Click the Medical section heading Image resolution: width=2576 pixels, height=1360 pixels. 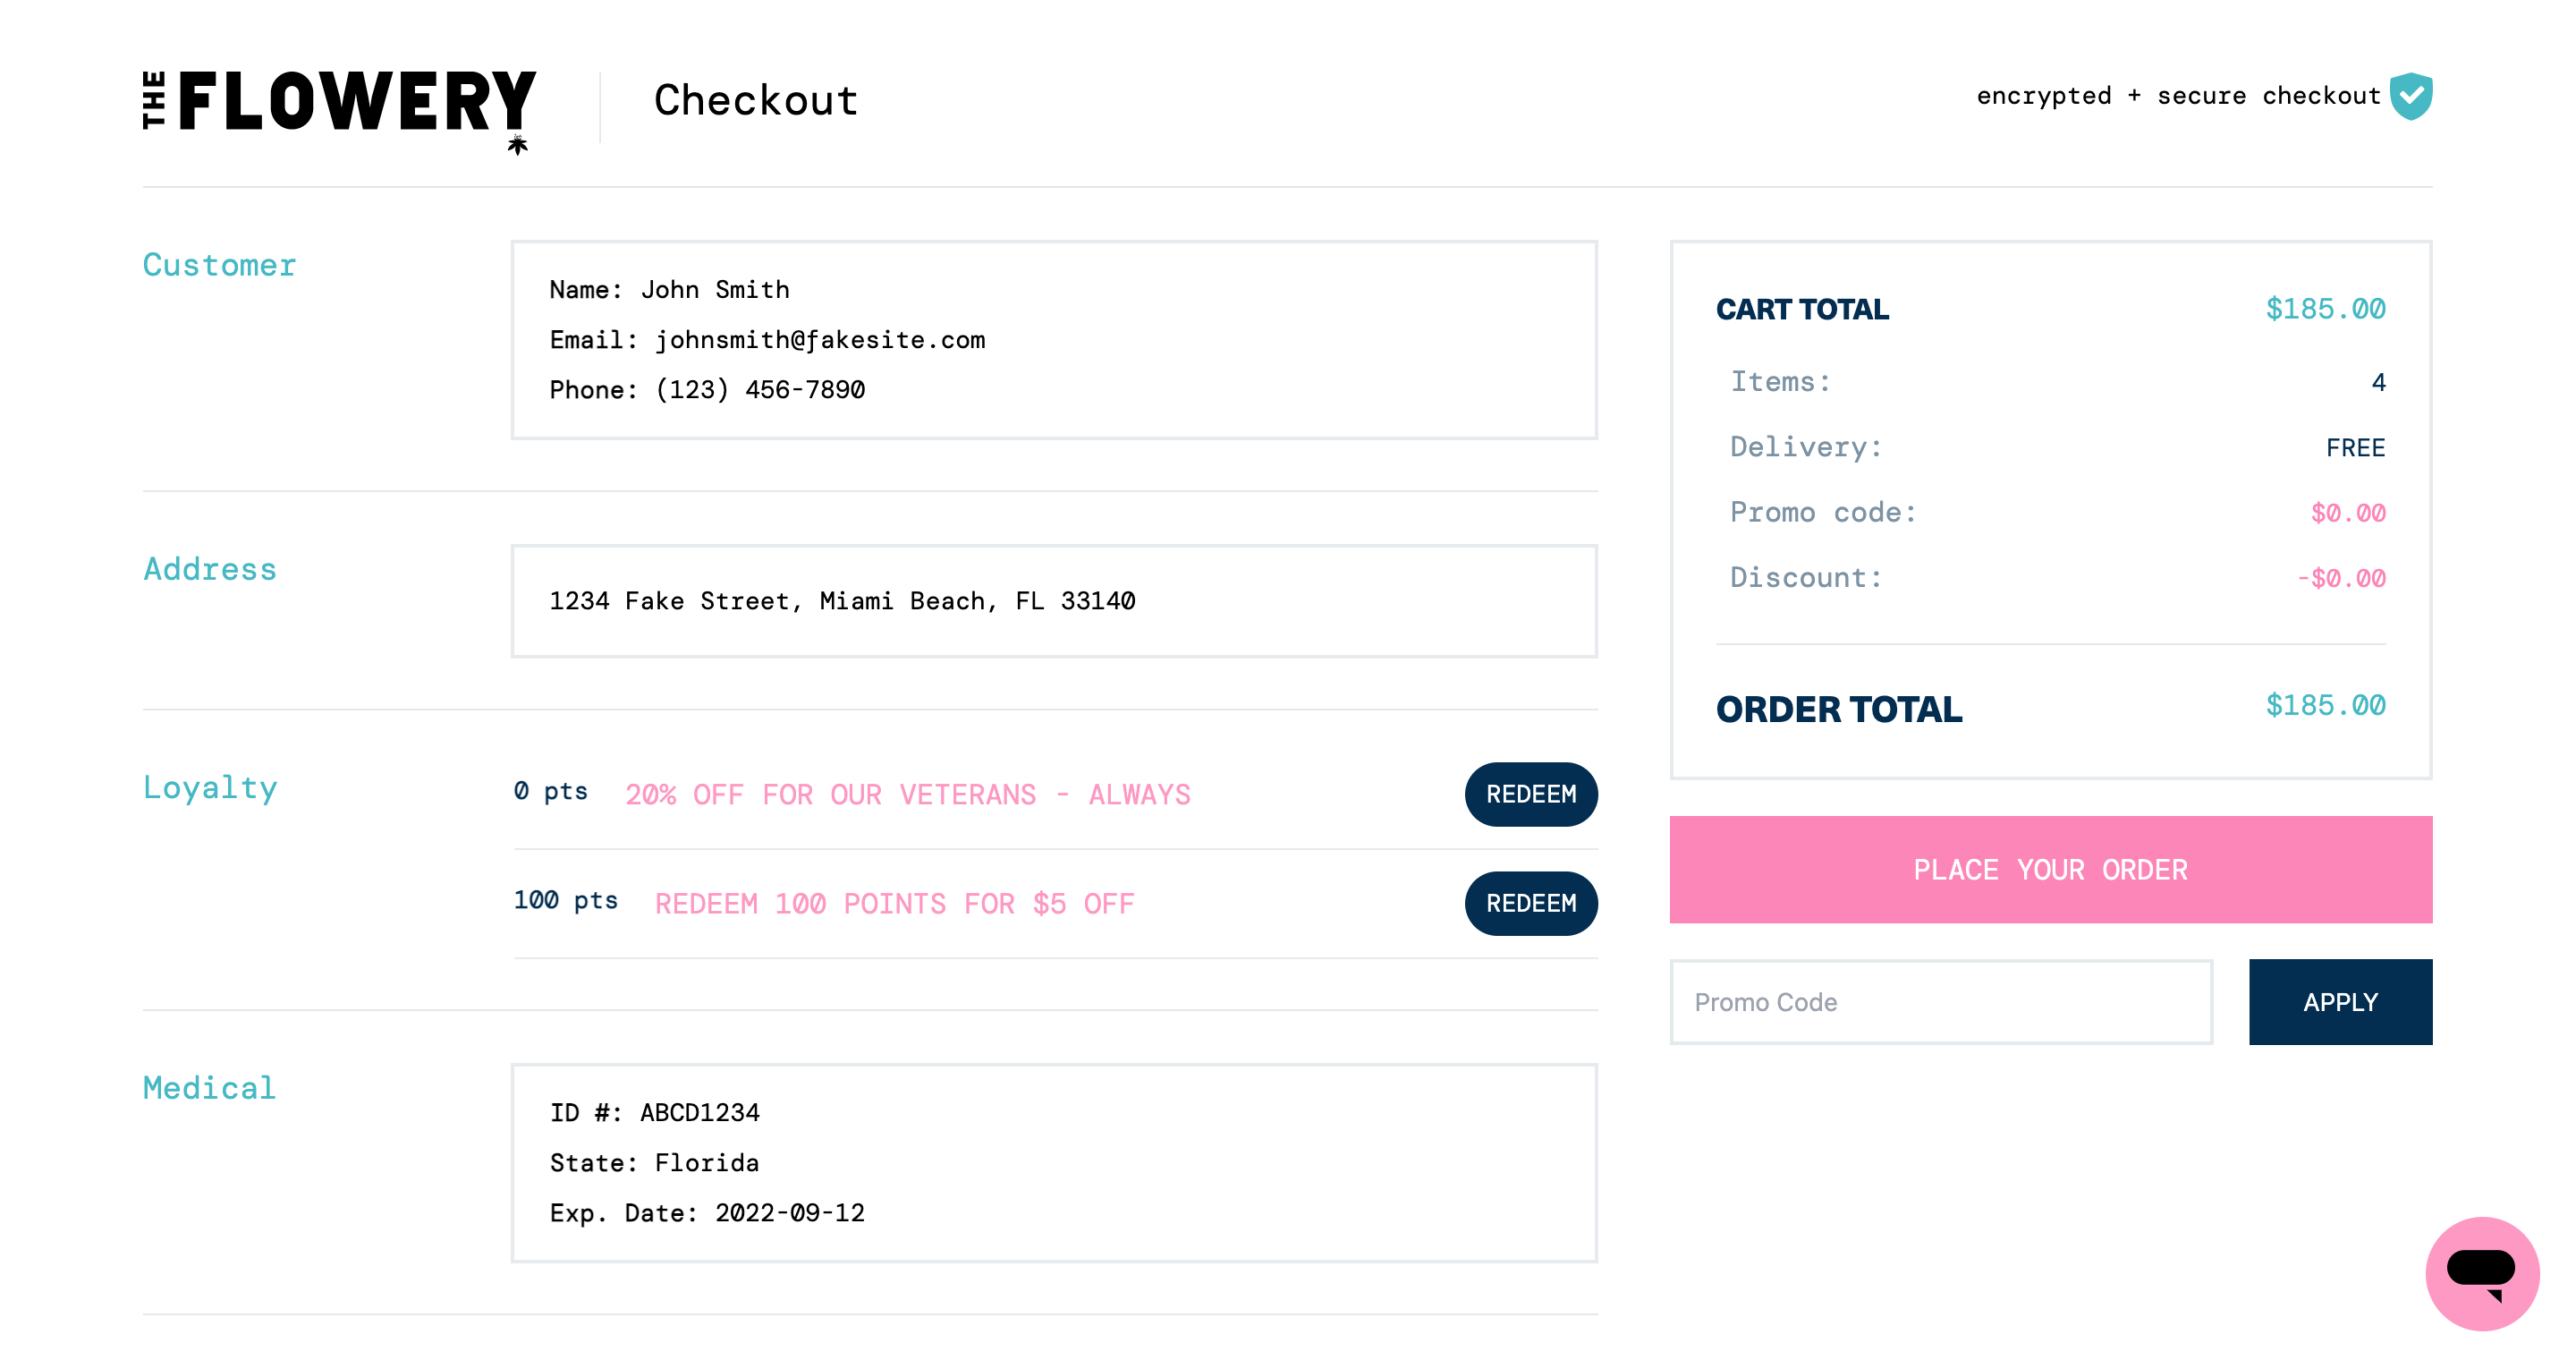pyautogui.click(x=209, y=1088)
